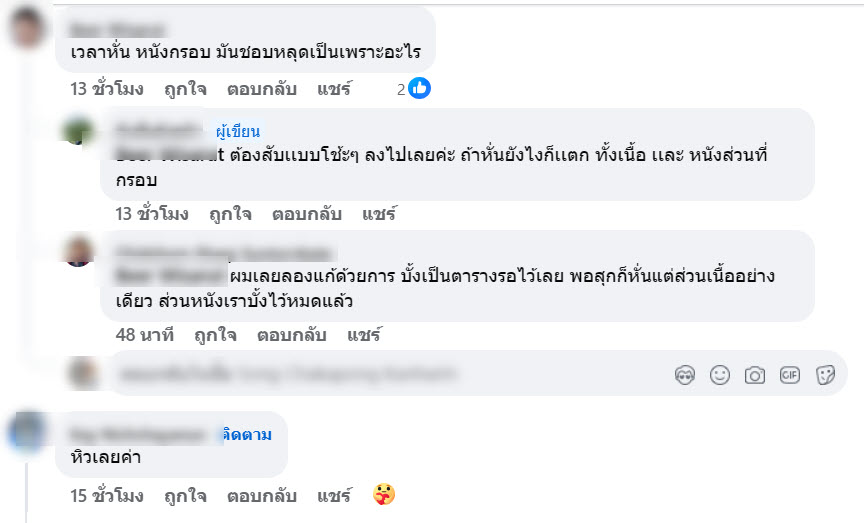The width and height of the screenshot is (864, 523).
Task: Click the blue thumbs-up reaction icon
Action: click(420, 89)
